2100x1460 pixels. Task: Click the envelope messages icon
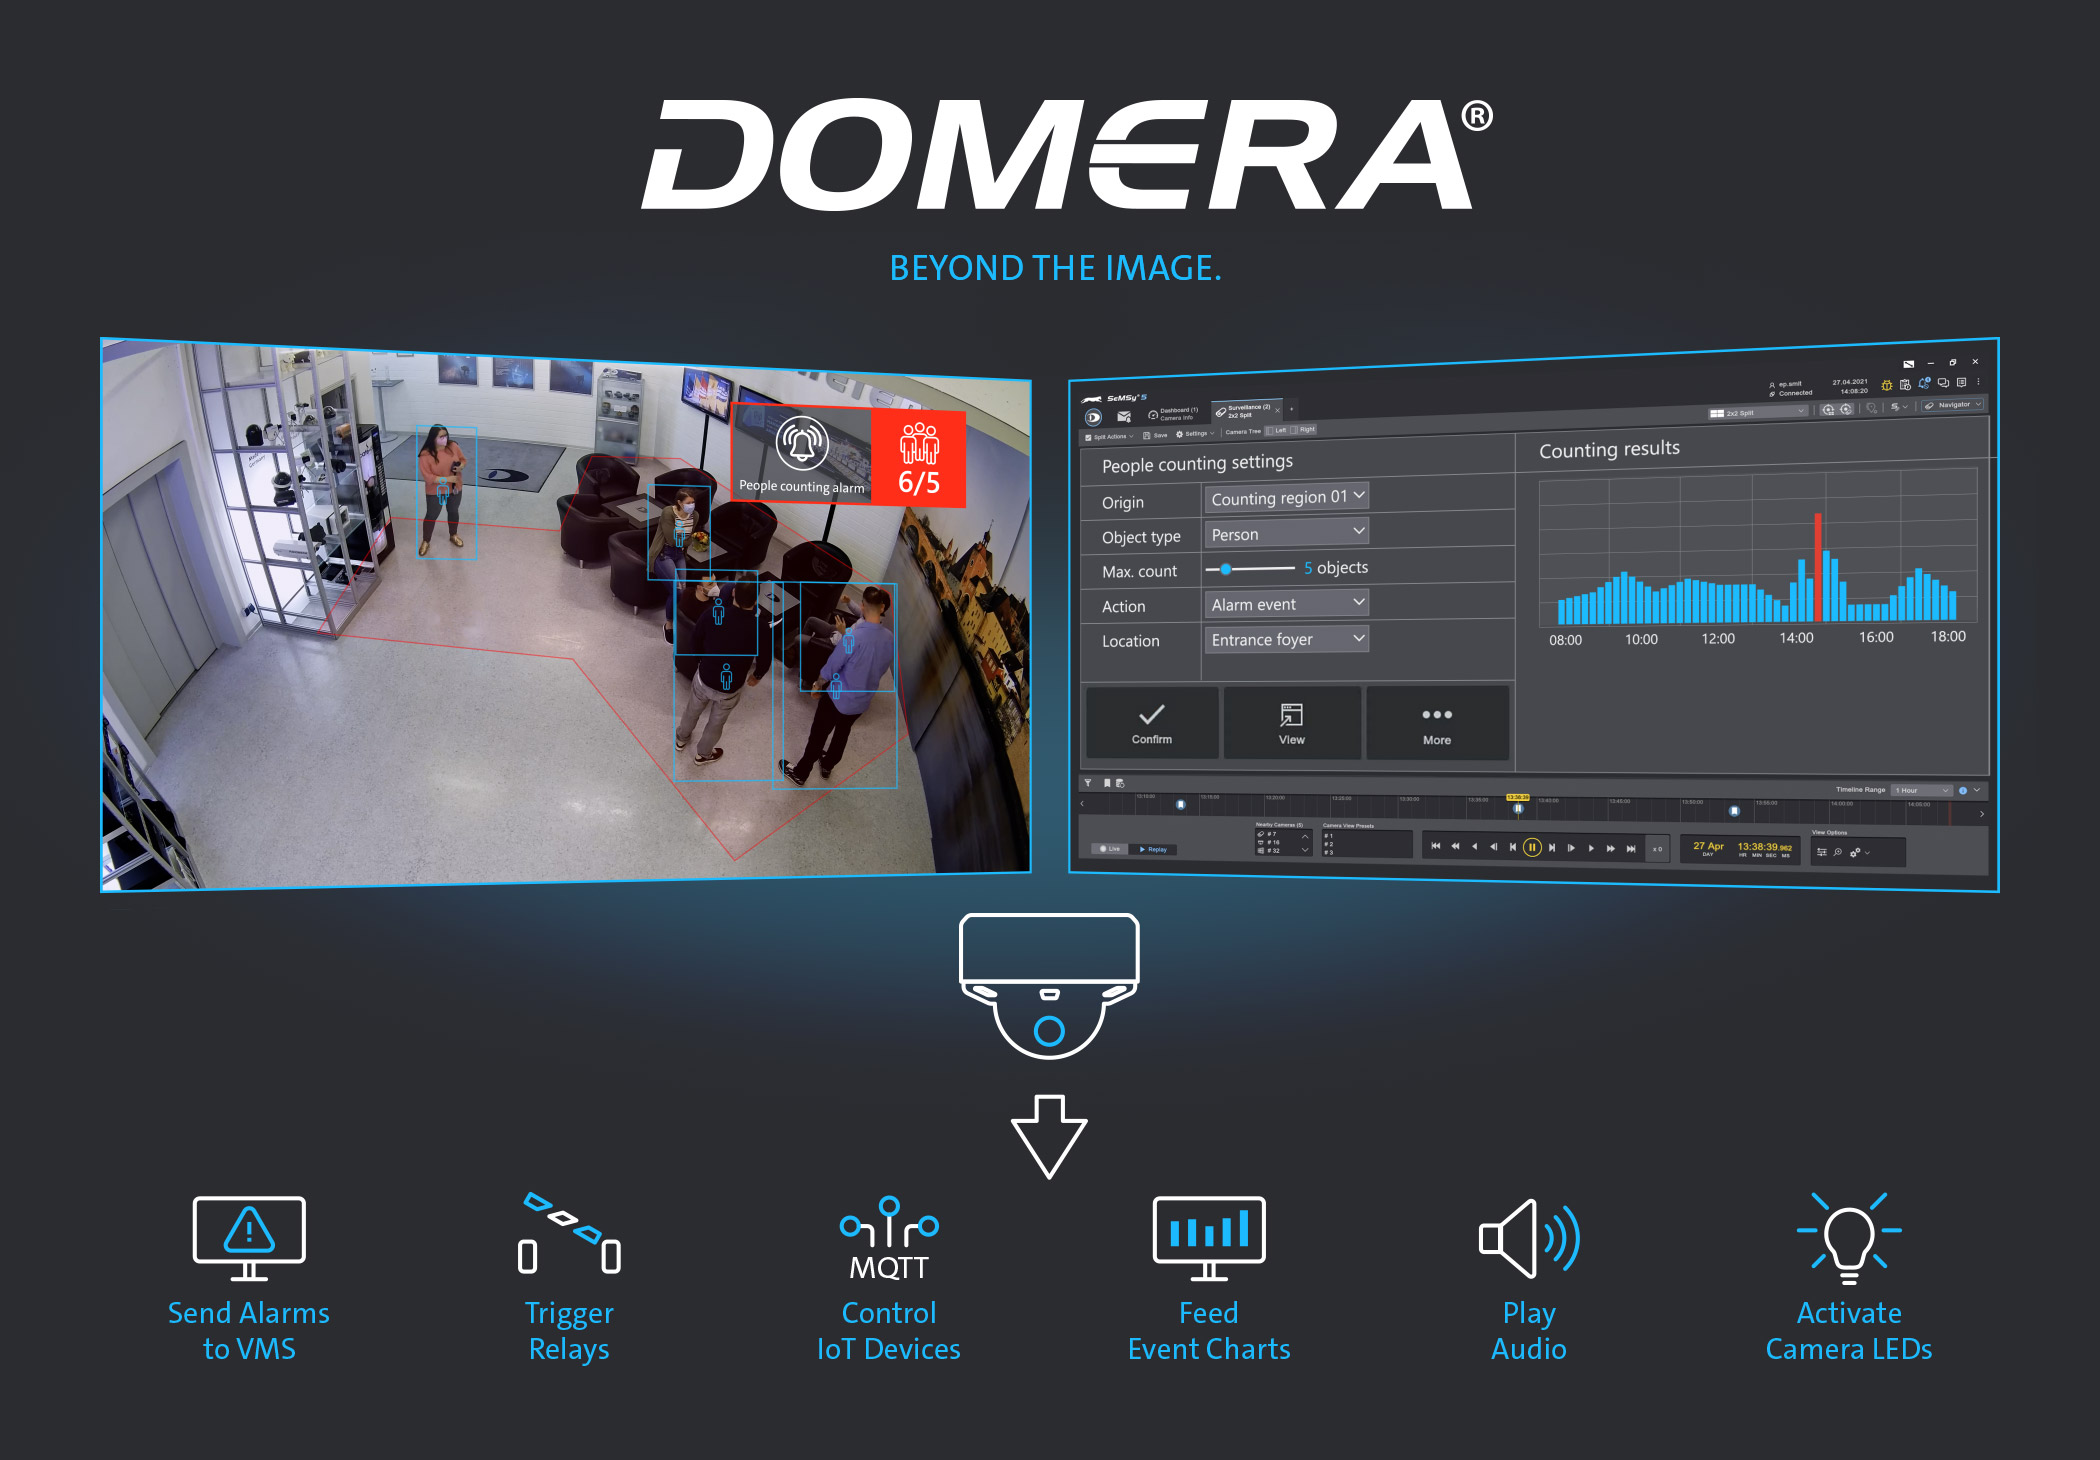pos(1124,416)
